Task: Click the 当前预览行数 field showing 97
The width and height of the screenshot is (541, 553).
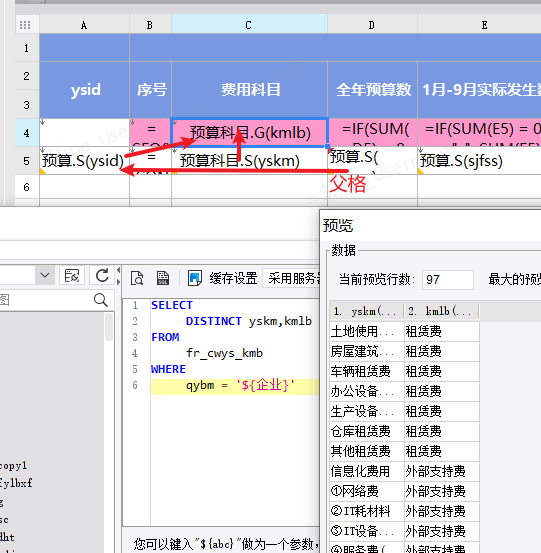Action: tap(448, 280)
